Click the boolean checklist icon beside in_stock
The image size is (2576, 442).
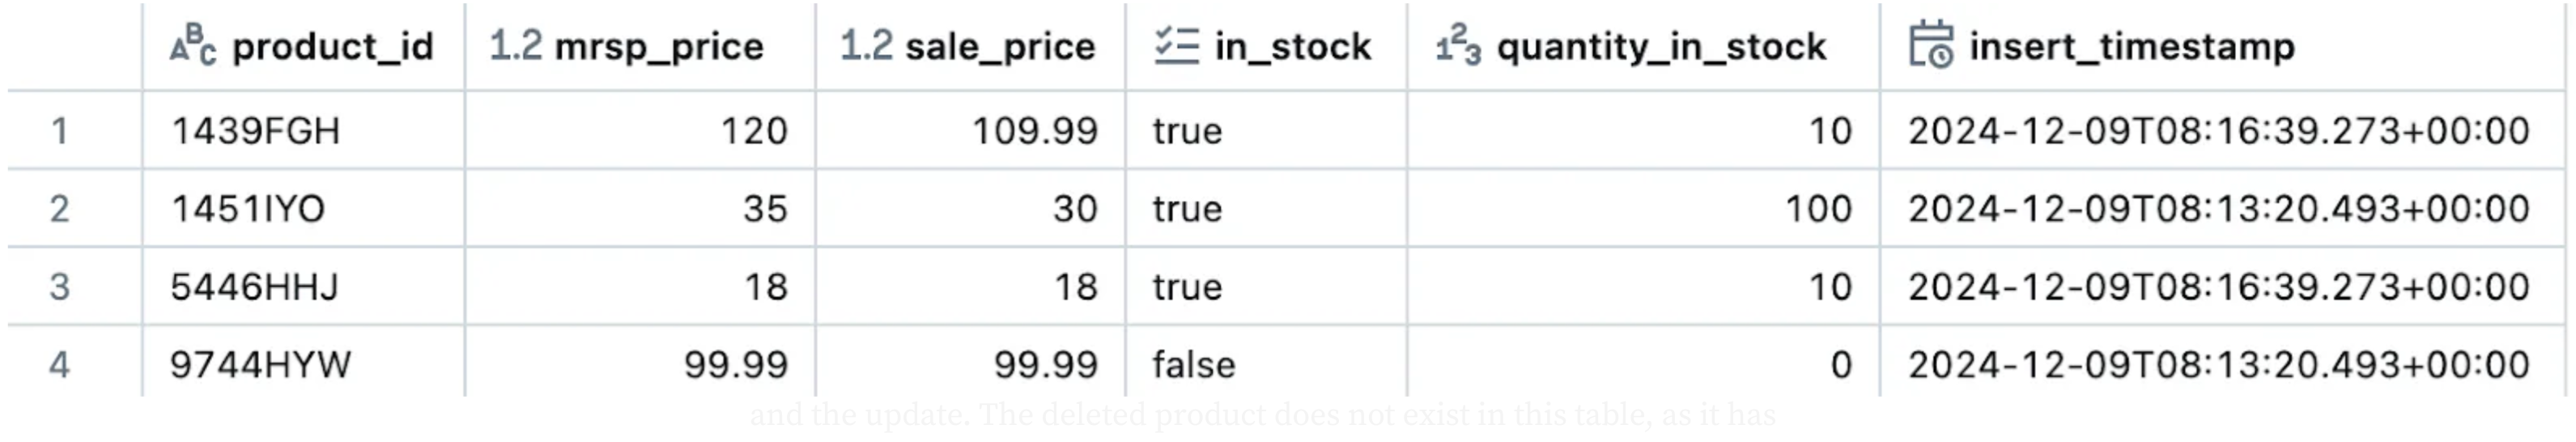click(x=1176, y=46)
